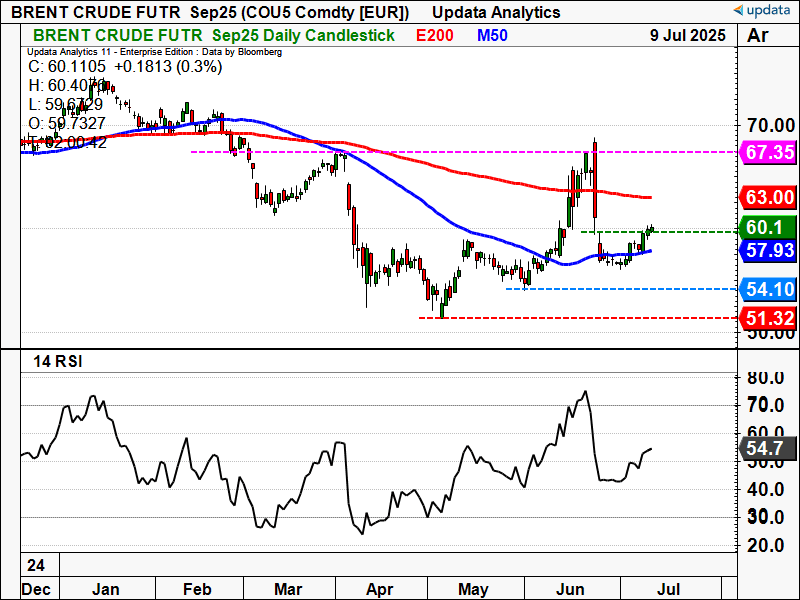Select Jul on the time axis
The height and width of the screenshot is (600, 800).
click(668, 589)
